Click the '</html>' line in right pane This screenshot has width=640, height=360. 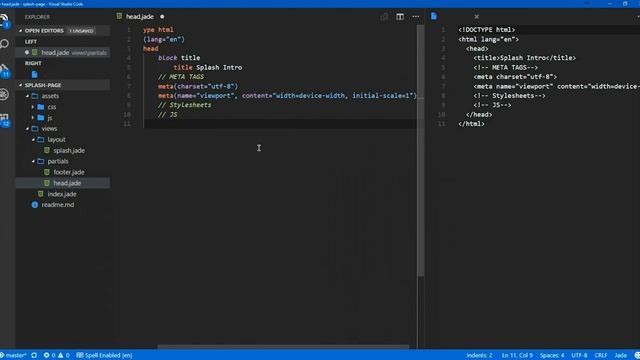[471, 124]
